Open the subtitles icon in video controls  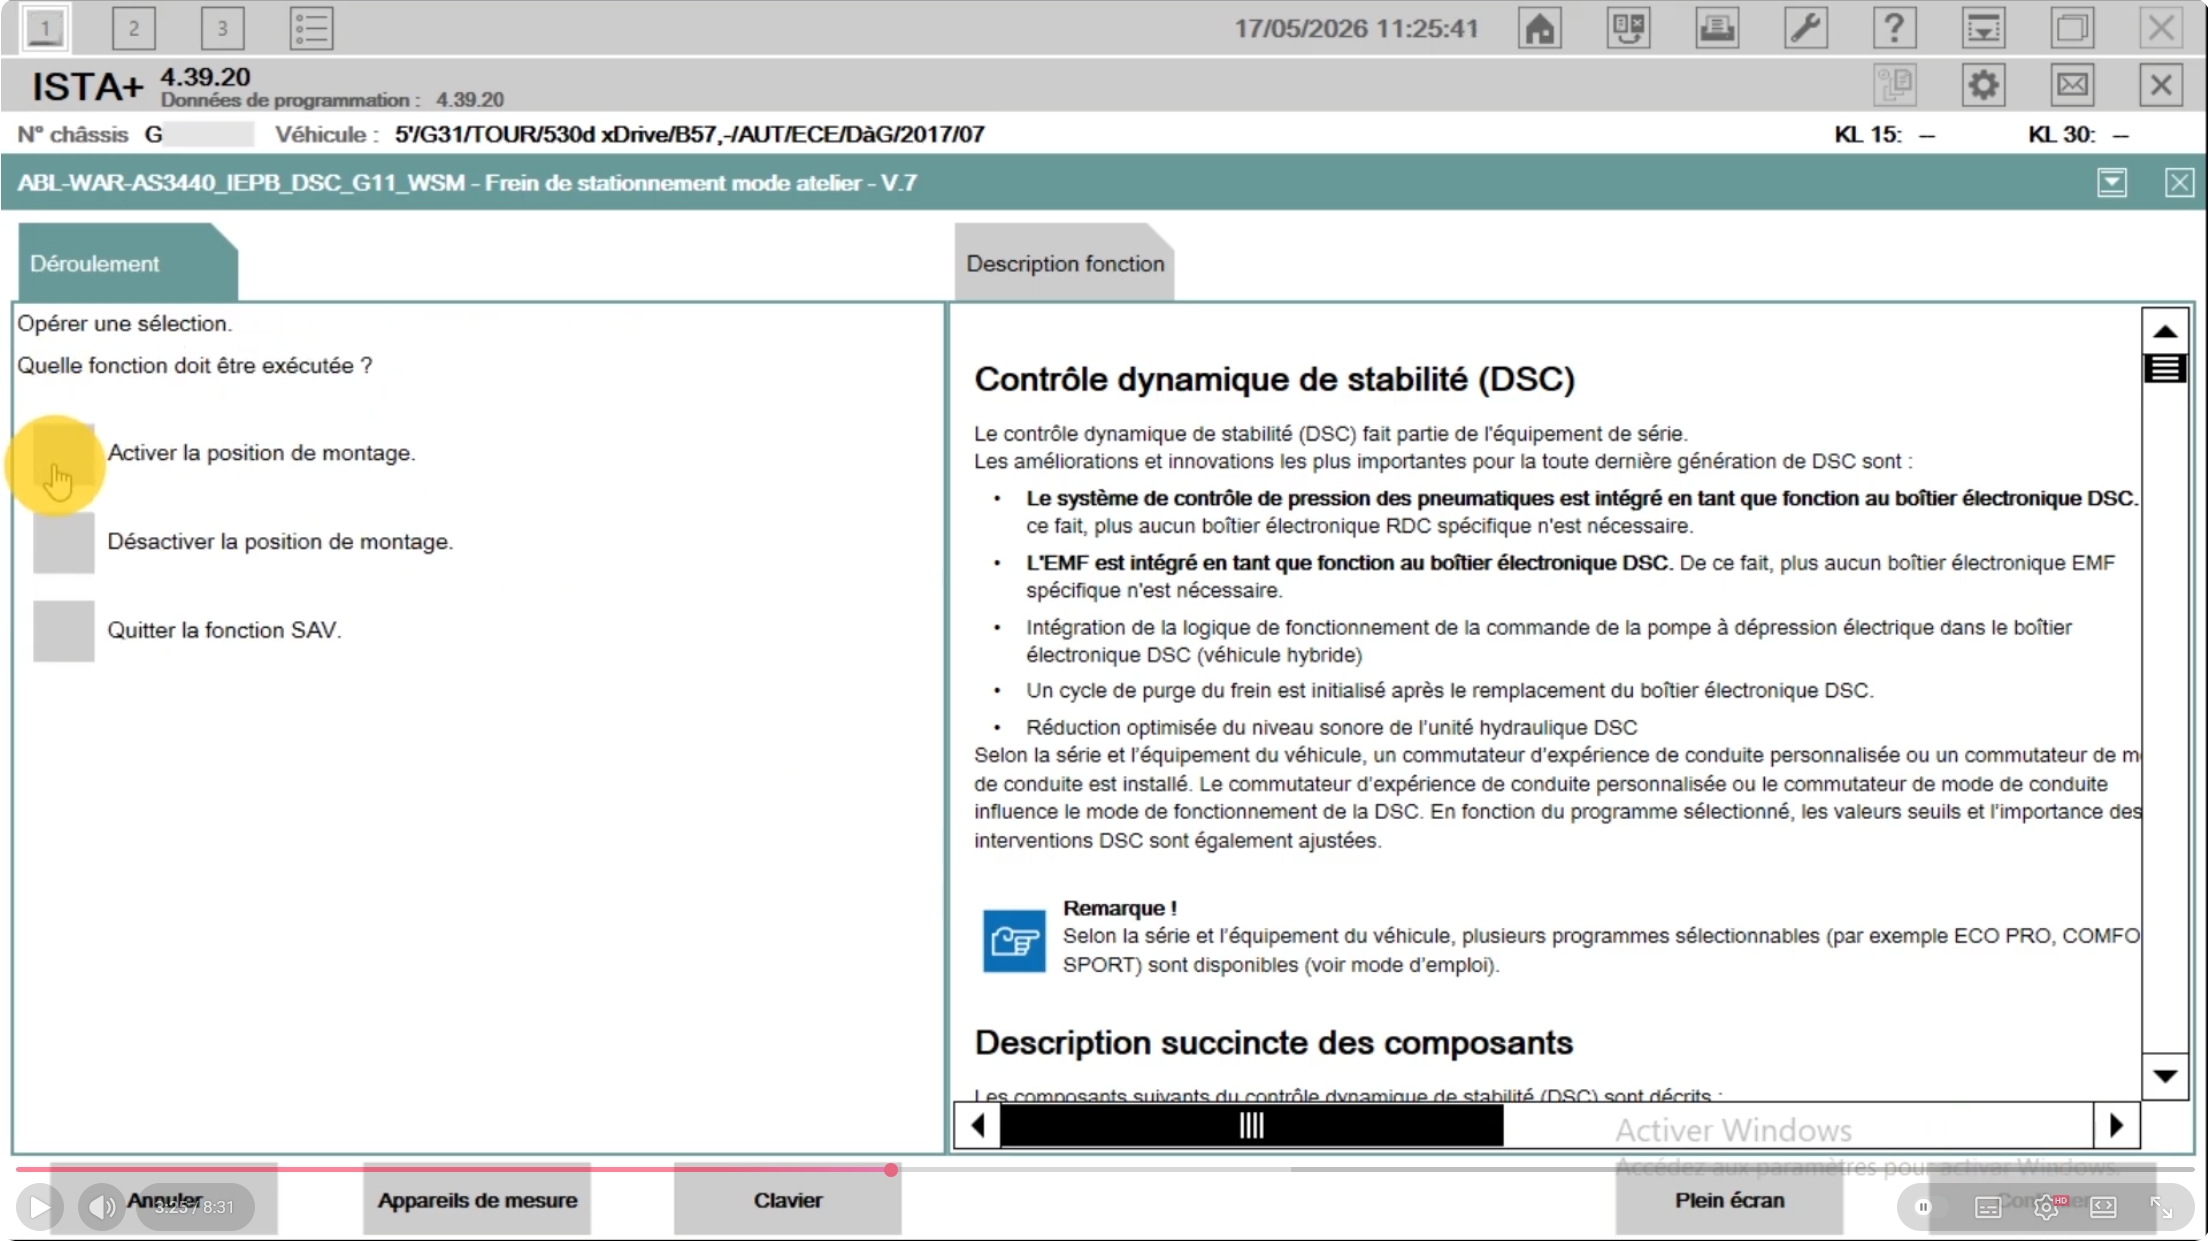[1988, 1207]
